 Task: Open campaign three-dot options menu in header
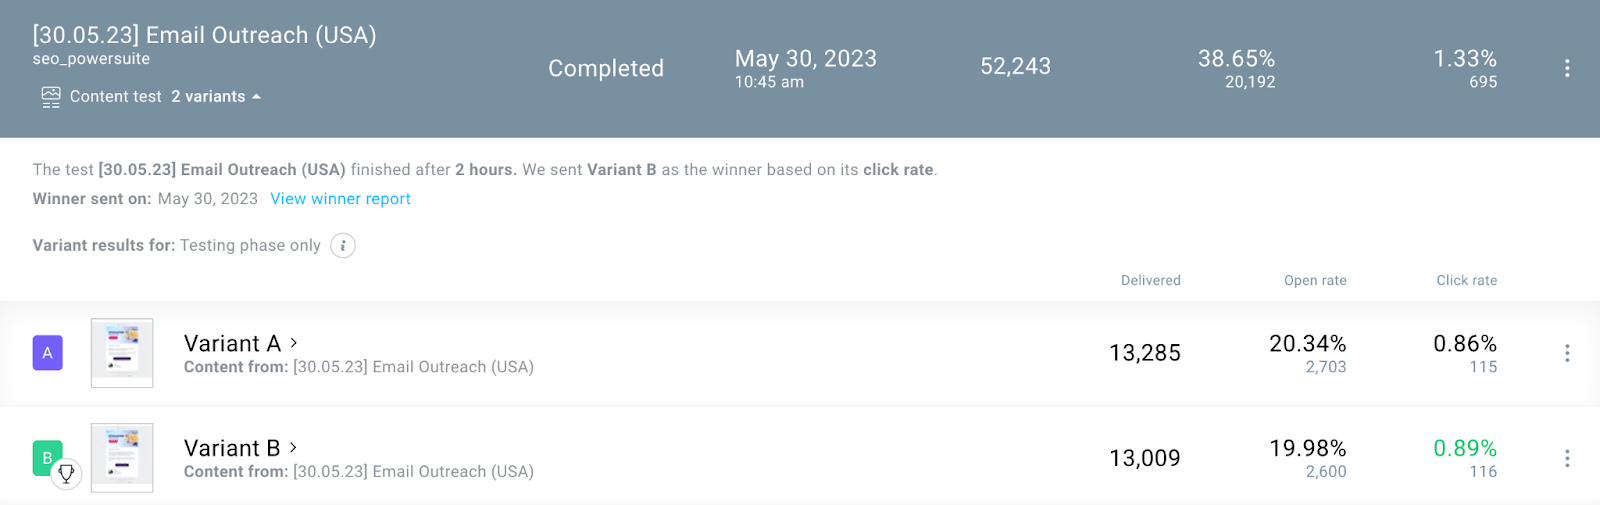click(1567, 68)
